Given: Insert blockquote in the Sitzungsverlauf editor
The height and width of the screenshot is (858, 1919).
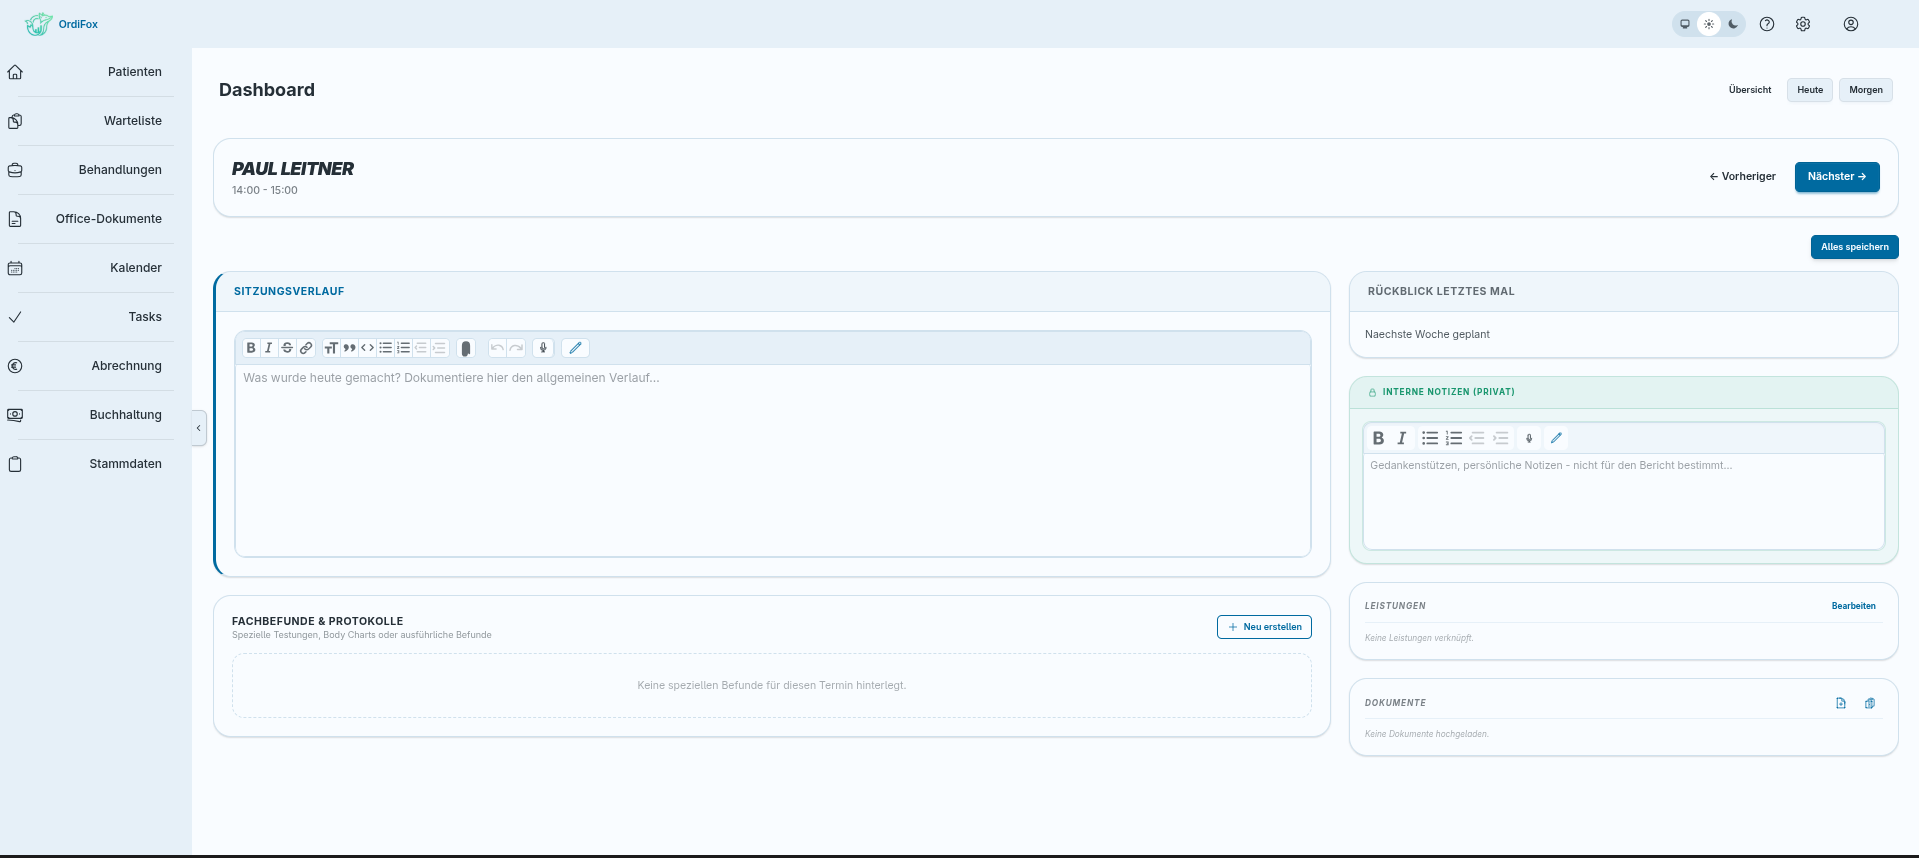Looking at the screenshot, I should tap(349, 348).
